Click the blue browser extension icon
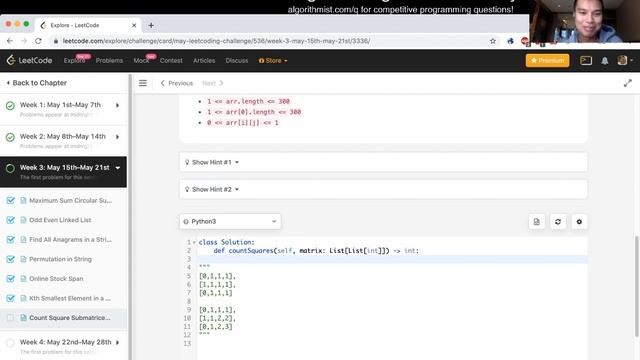 click(x=510, y=41)
